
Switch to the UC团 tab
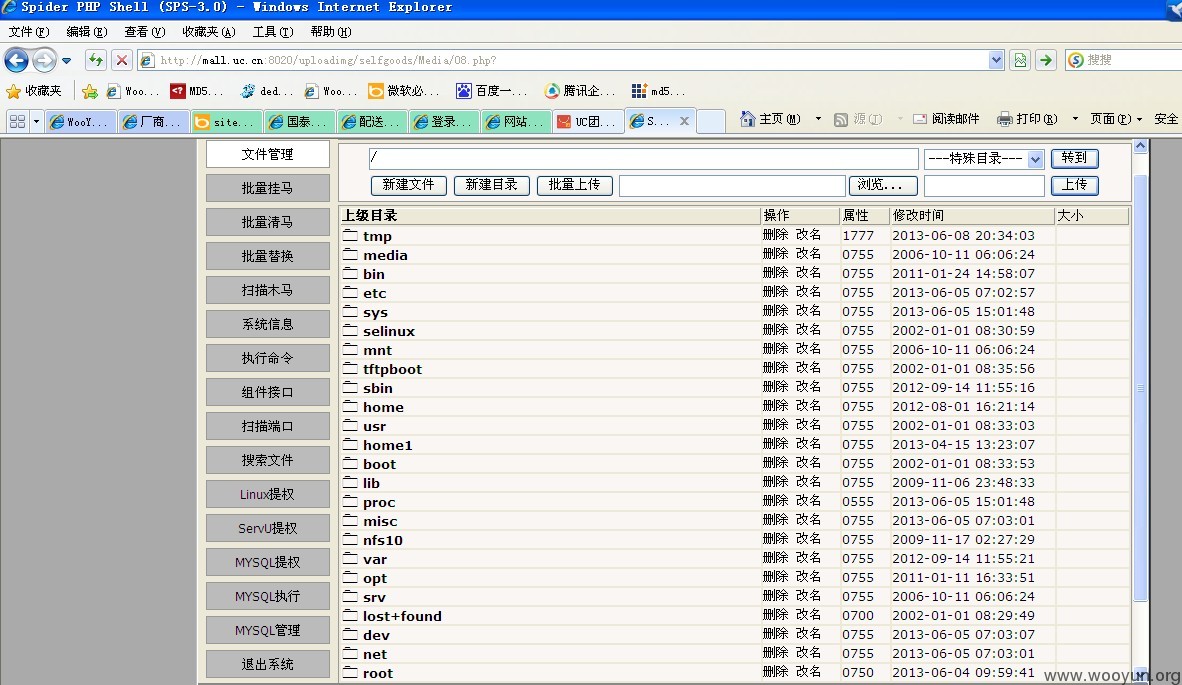(589, 121)
